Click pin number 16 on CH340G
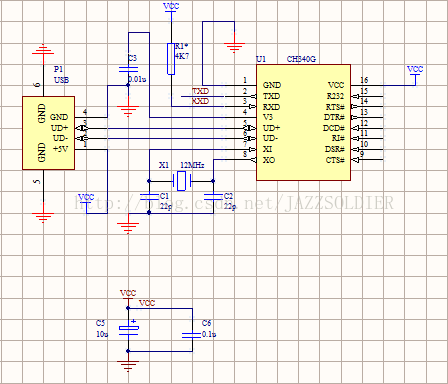The width and height of the screenshot is (448, 384). pos(364,80)
